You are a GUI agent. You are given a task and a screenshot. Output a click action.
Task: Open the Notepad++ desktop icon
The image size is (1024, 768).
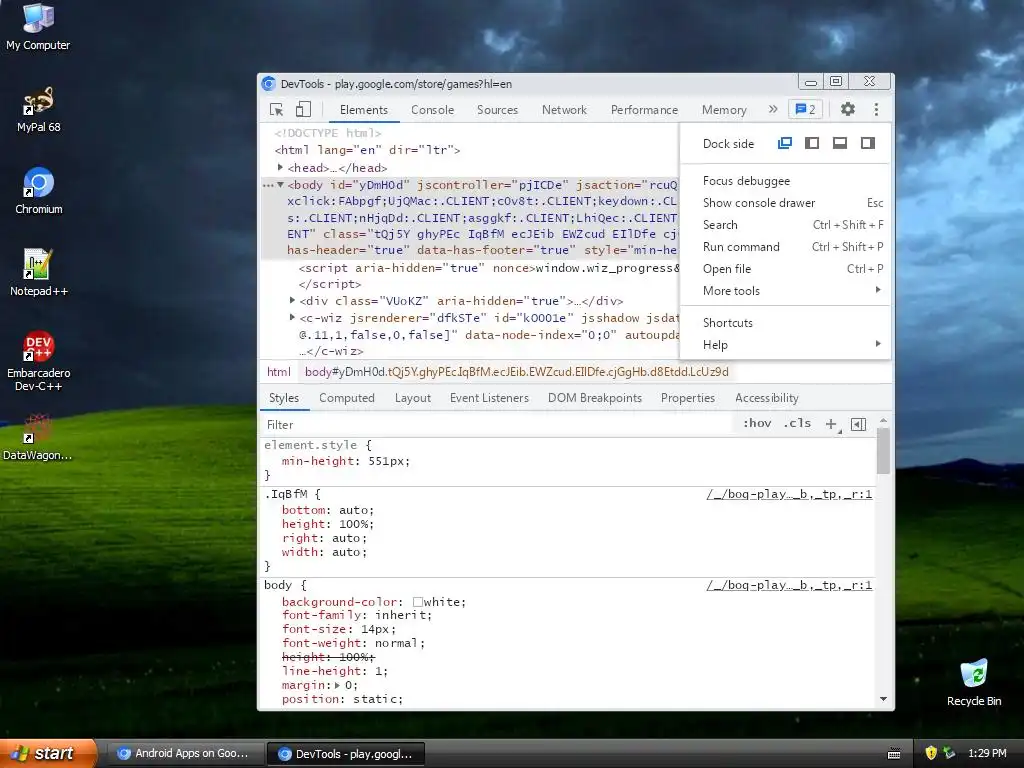pyautogui.click(x=39, y=273)
